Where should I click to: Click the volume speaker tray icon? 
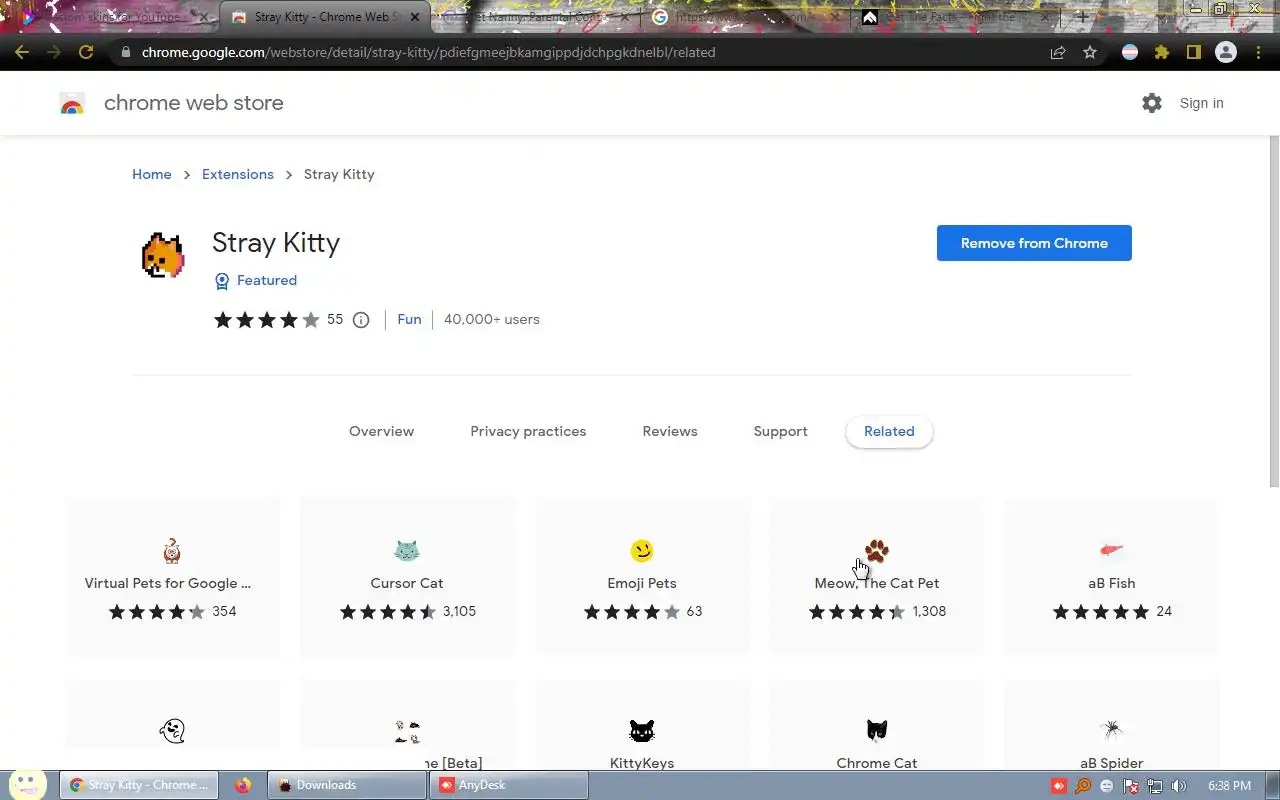point(1179,786)
